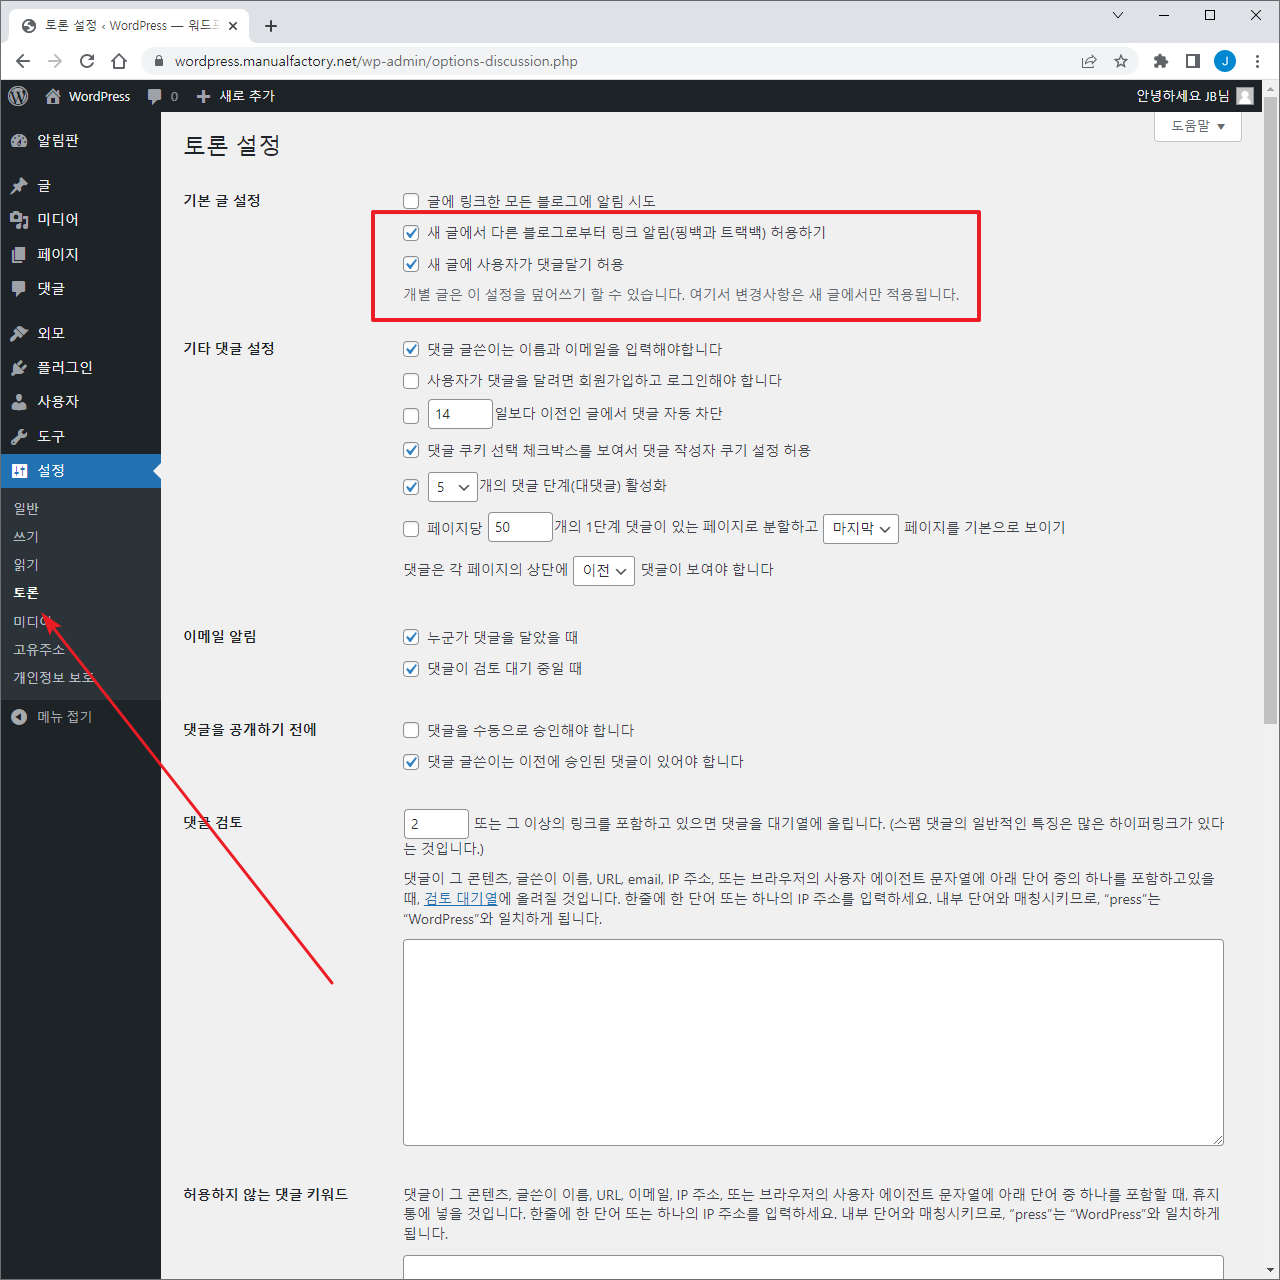Click inside the 댓글 검토 textarea
Screen dimensions: 1280x1280
[x=813, y=1042]
